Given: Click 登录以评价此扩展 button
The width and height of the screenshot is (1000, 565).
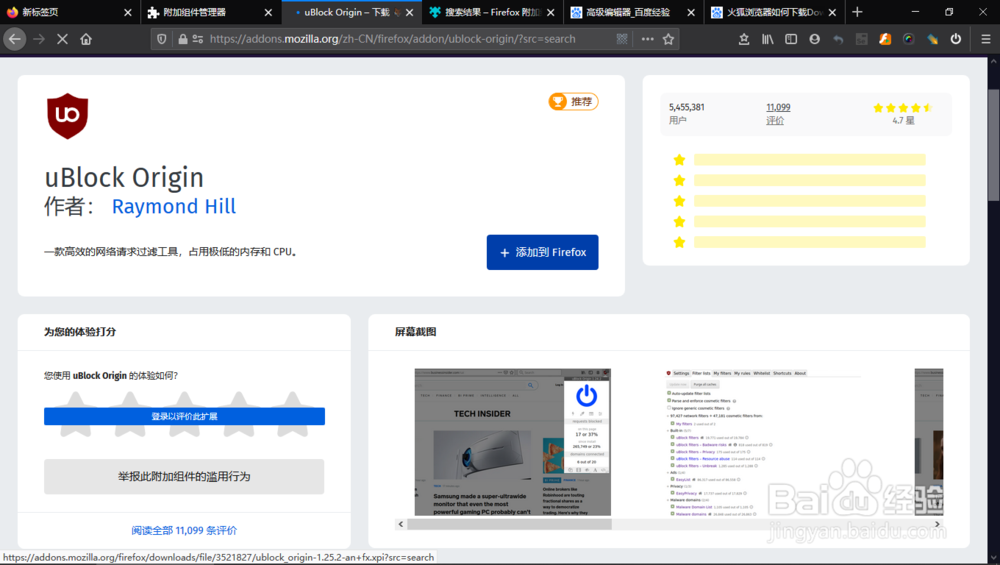Looking at the screenshot, I should 184,416.
